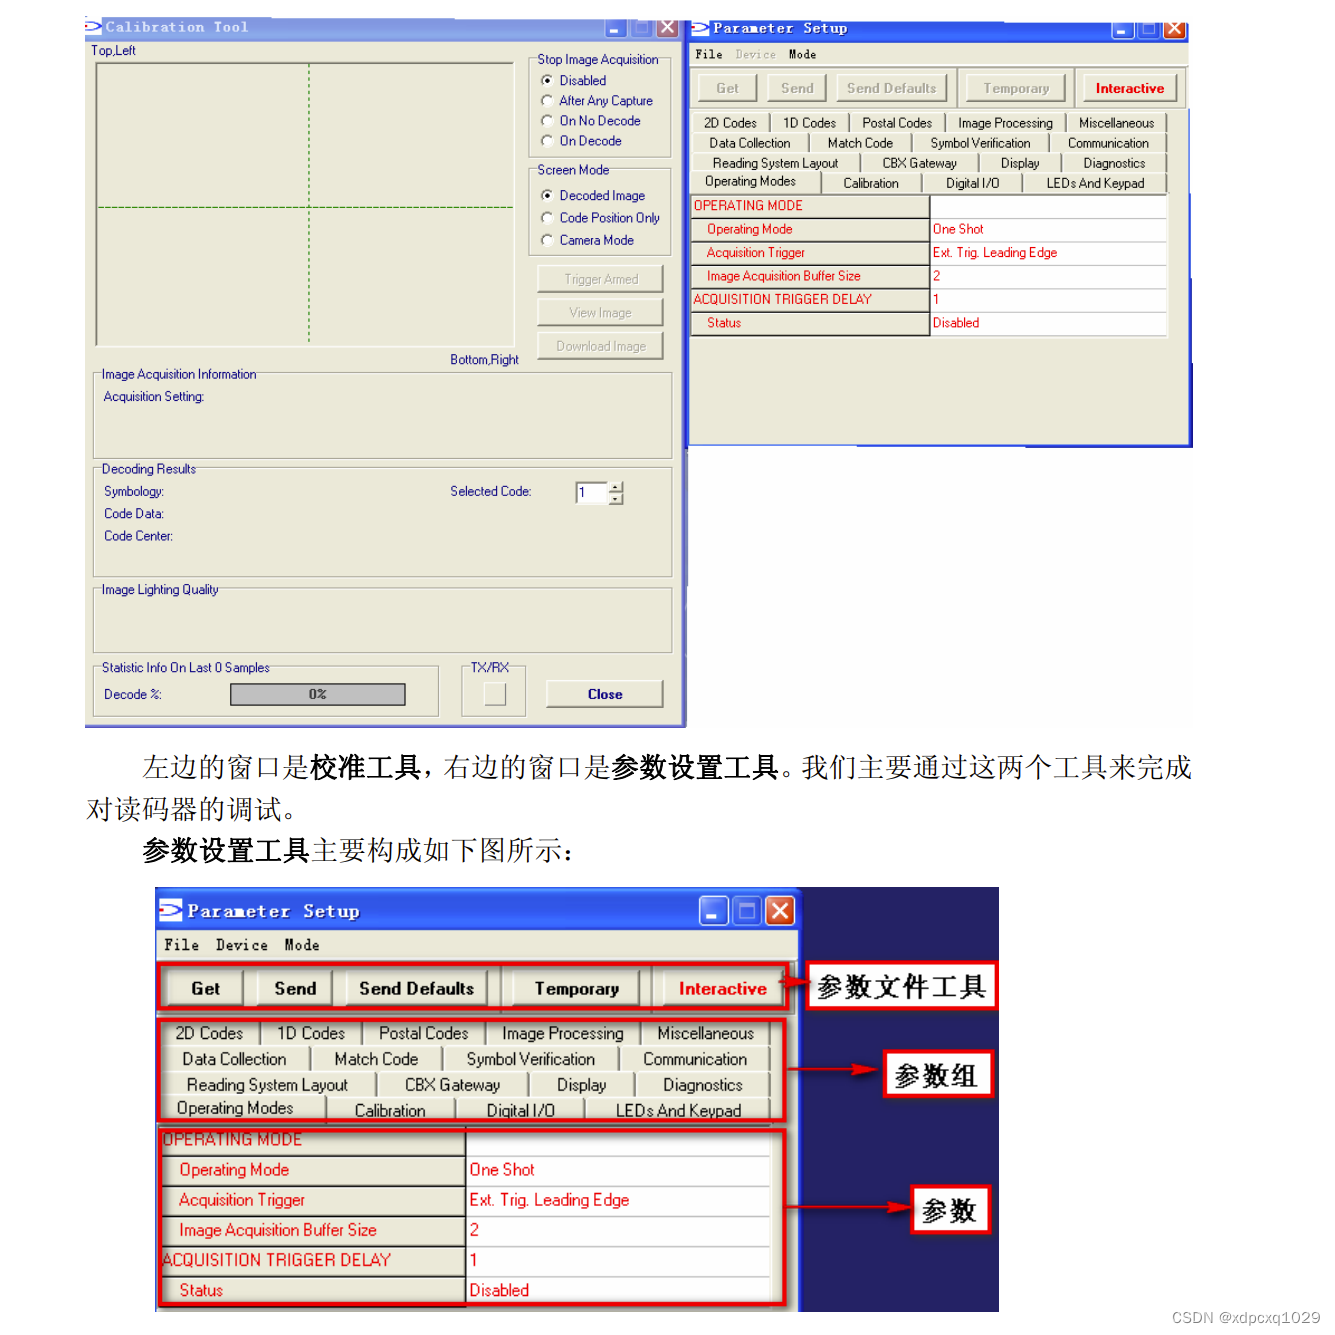Open the Mode menu in Parameter Setup
Viewport: 1335px width, 1335px height.
[x=802, y=54]
